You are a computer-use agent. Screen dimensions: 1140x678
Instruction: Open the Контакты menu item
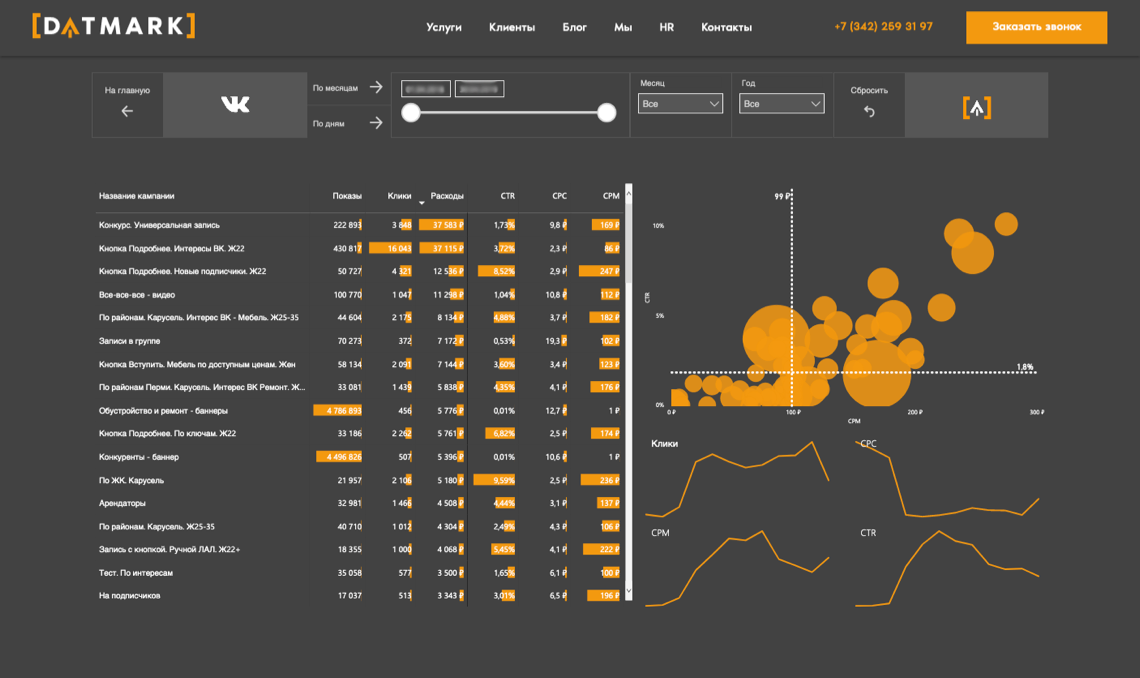pyautogui.click(x=726, y=27)
